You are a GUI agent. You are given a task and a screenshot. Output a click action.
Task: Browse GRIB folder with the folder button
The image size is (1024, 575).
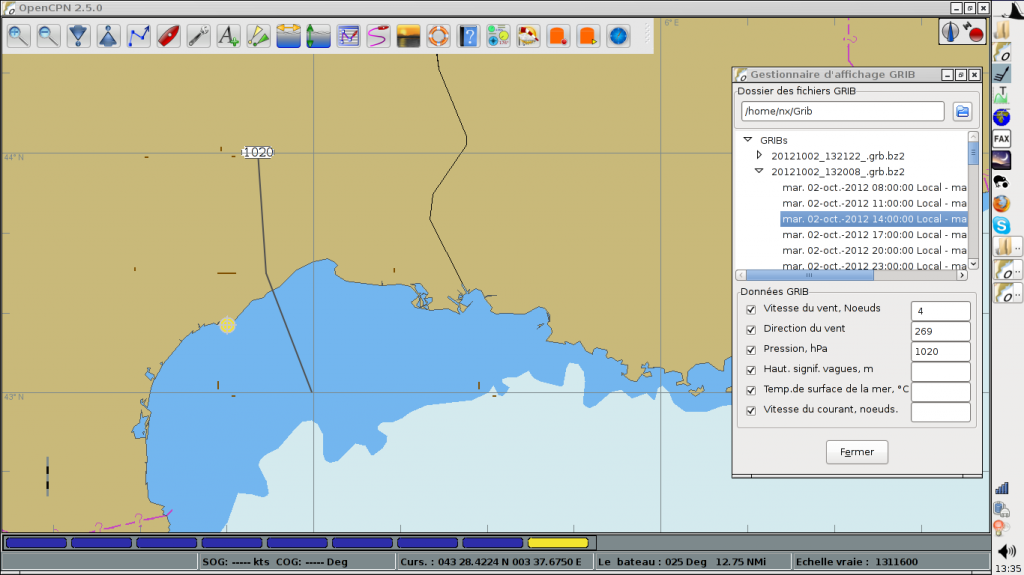tap(962, 111)
